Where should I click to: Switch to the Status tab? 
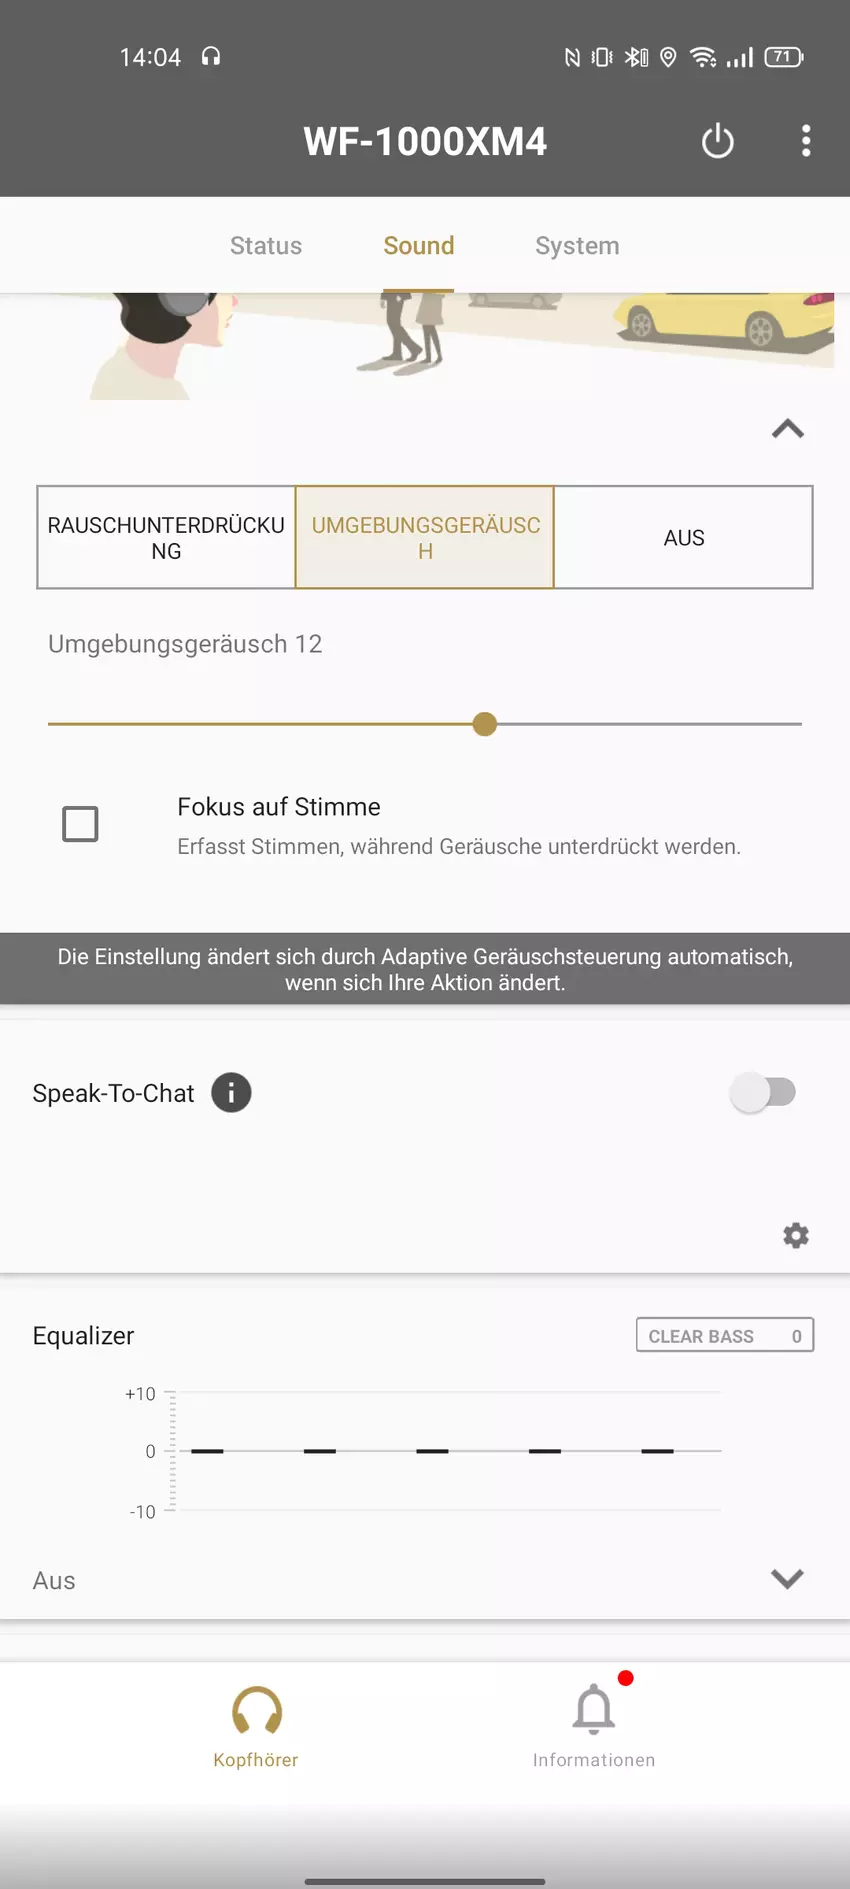point(266,246)
